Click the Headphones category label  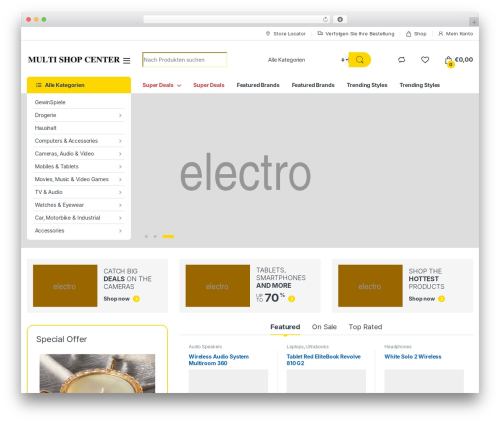click(398, 347)
